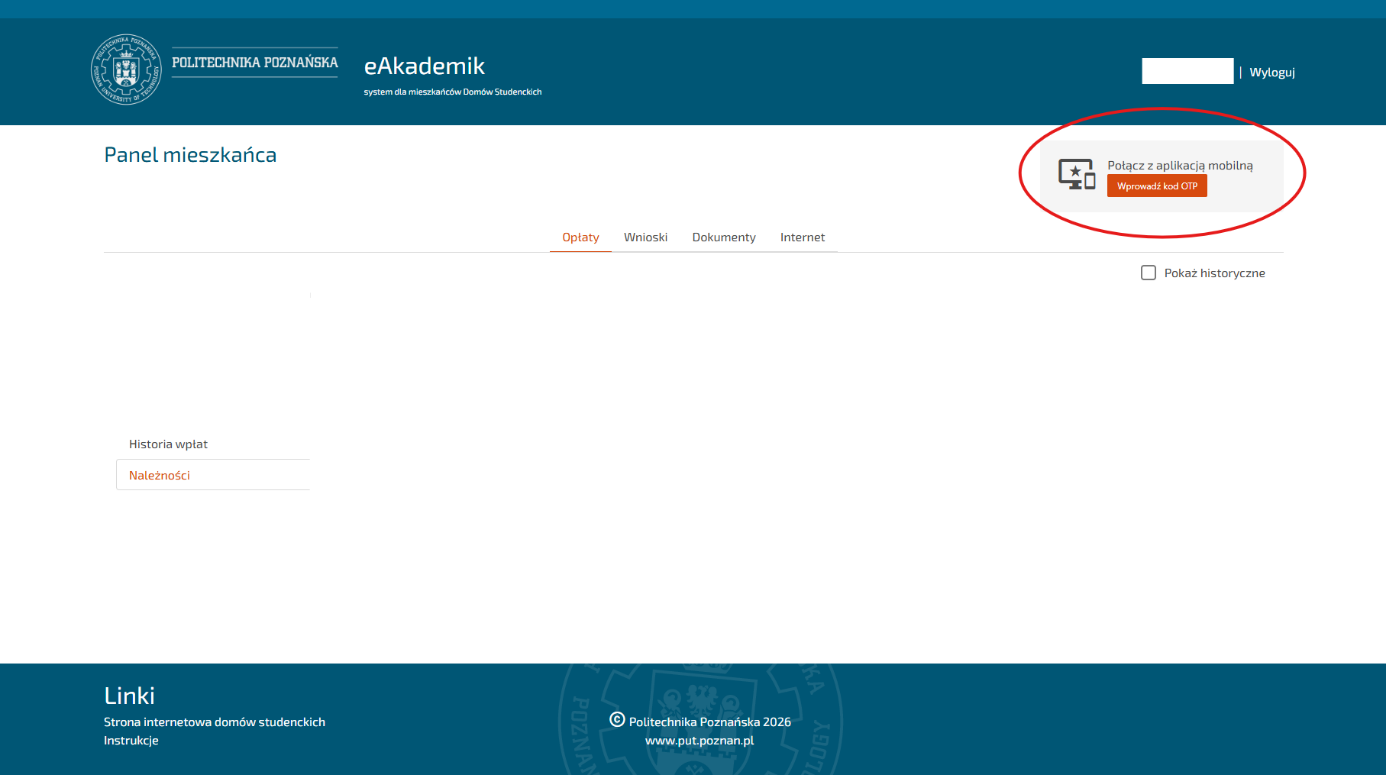Switch to the Wnioski tab

tap(645, 237)
